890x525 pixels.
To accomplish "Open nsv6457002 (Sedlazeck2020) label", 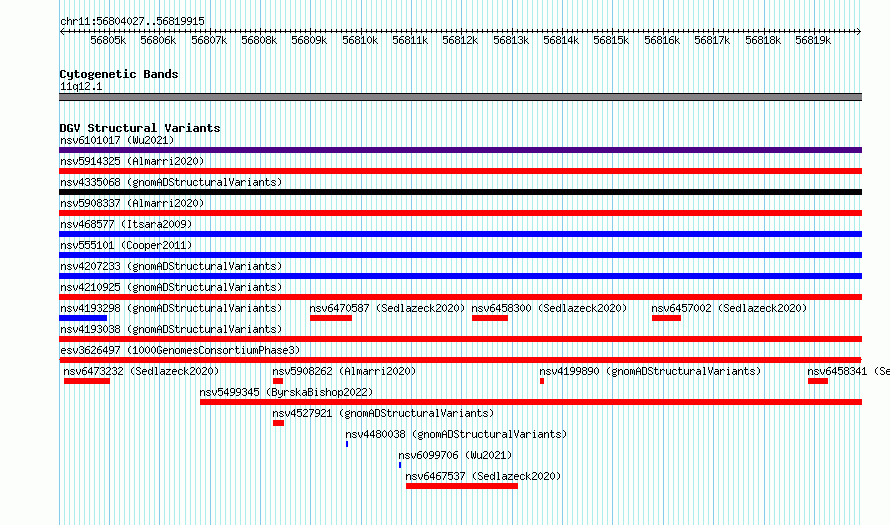I will pyautogui.click(x=729, y=308).
